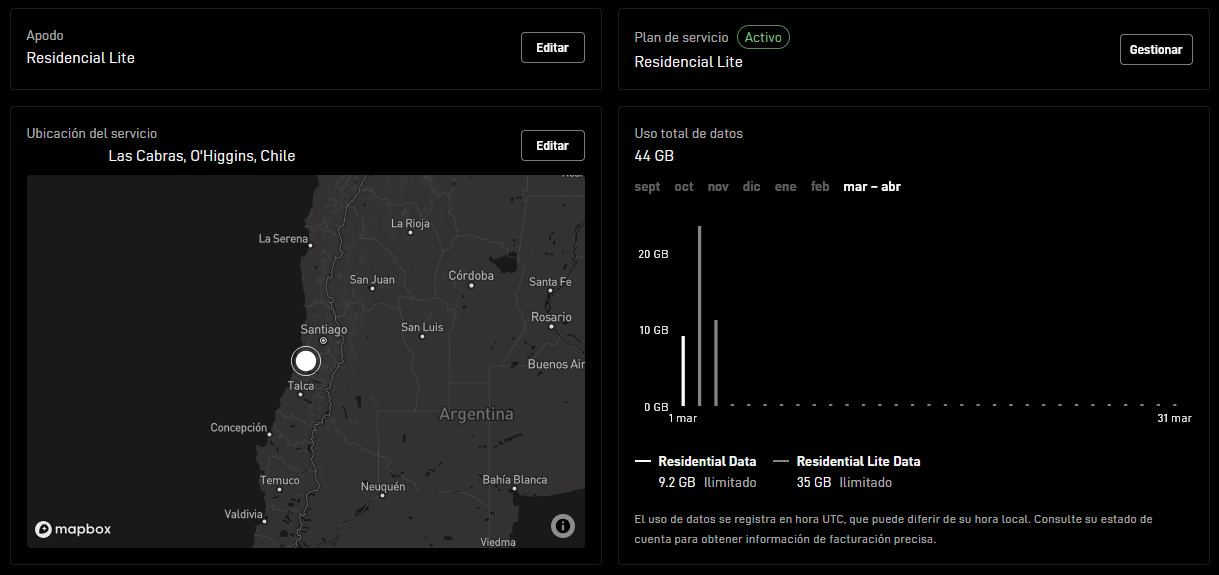Click the third bar in usage chart

pyautogui.click(x=716, y=362)
